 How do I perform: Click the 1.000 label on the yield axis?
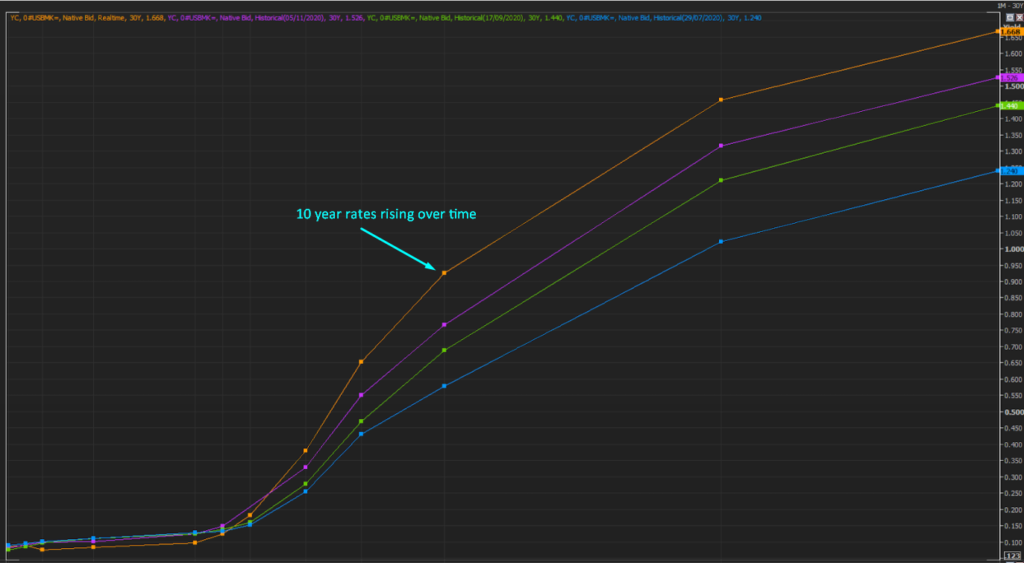1010,249
